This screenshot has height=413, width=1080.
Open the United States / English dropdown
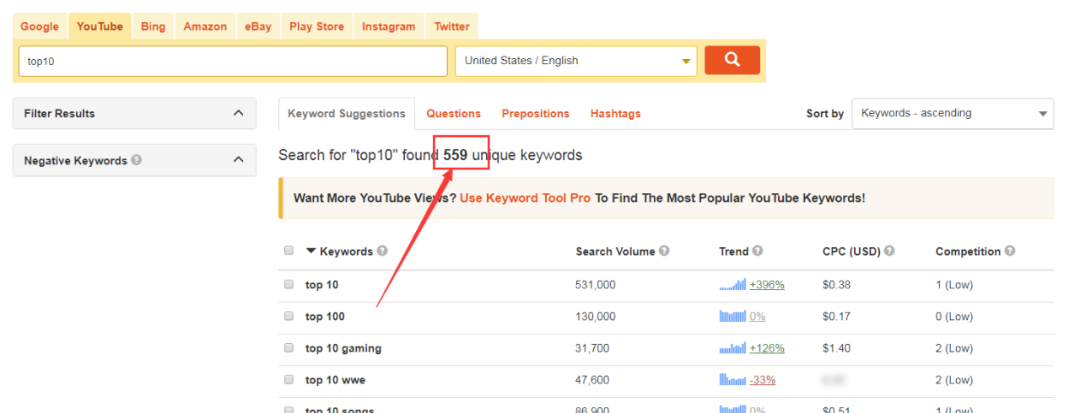(576, 61)
